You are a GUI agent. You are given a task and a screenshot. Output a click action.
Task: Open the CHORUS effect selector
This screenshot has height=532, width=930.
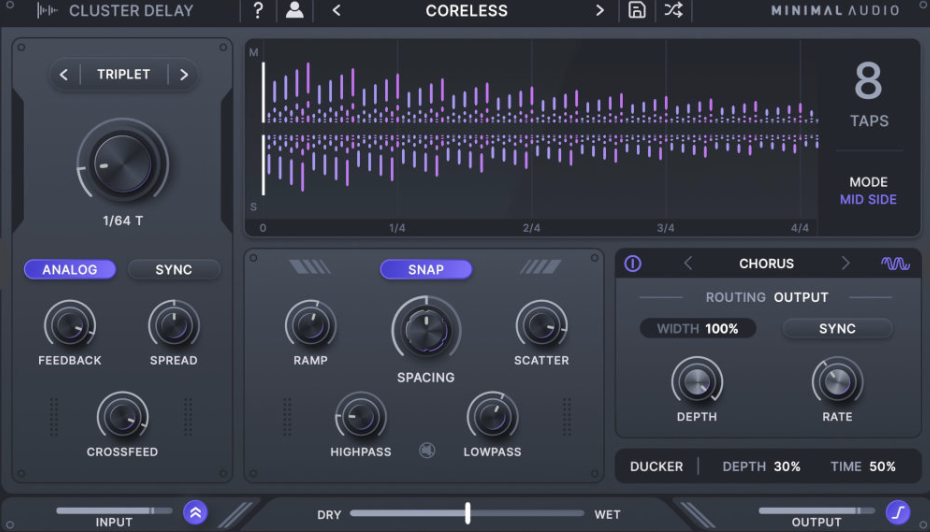click(x=766, y=263)
